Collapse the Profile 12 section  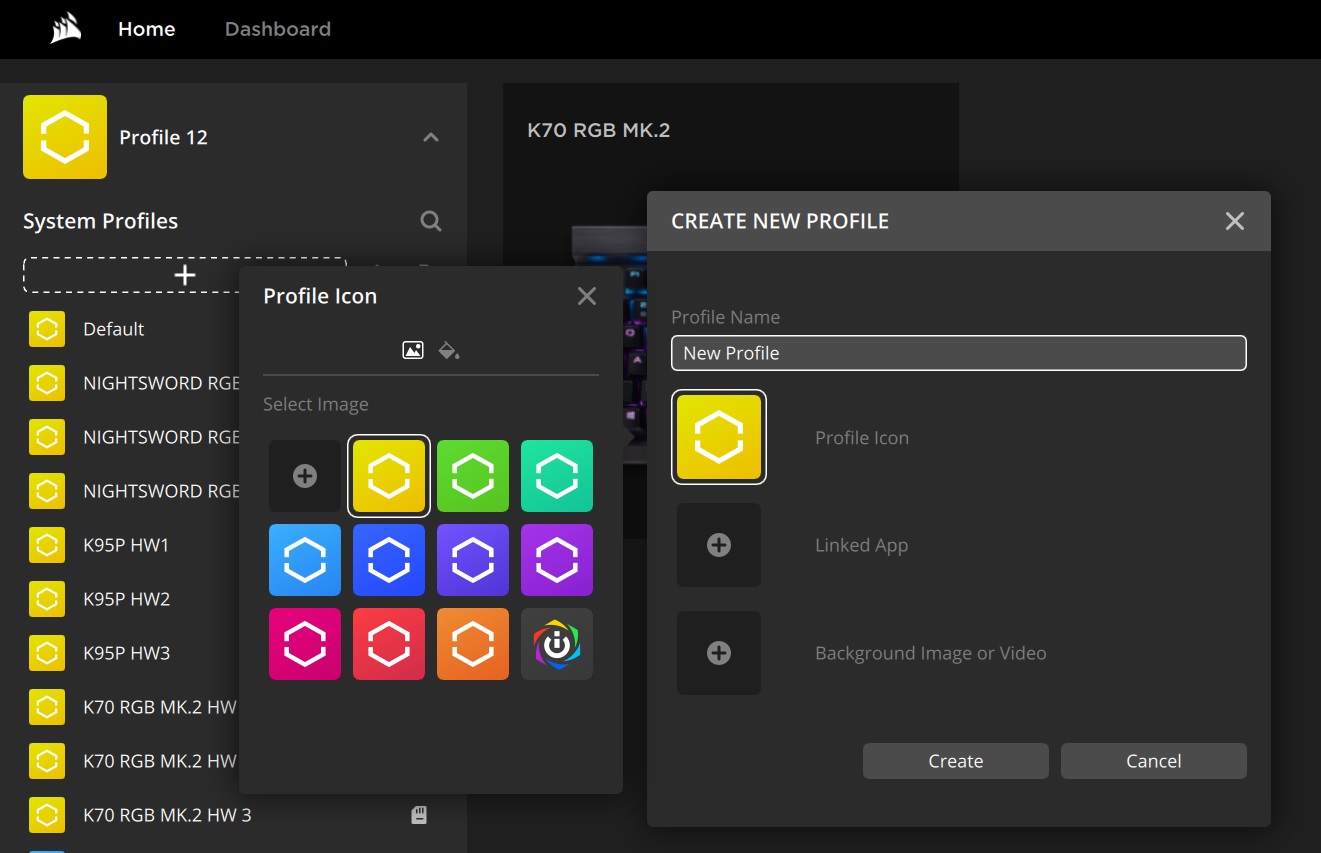430,137
